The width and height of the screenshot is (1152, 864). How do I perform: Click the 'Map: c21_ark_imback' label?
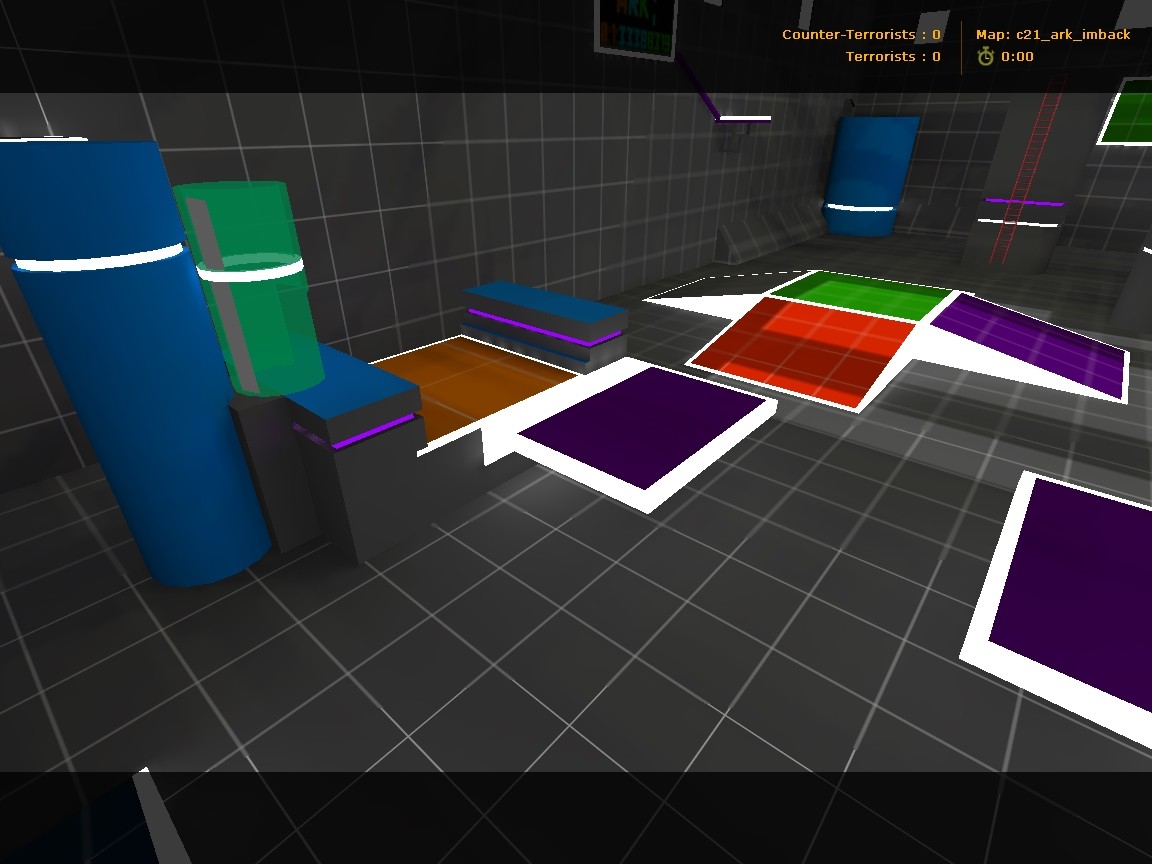(1053, 35)
